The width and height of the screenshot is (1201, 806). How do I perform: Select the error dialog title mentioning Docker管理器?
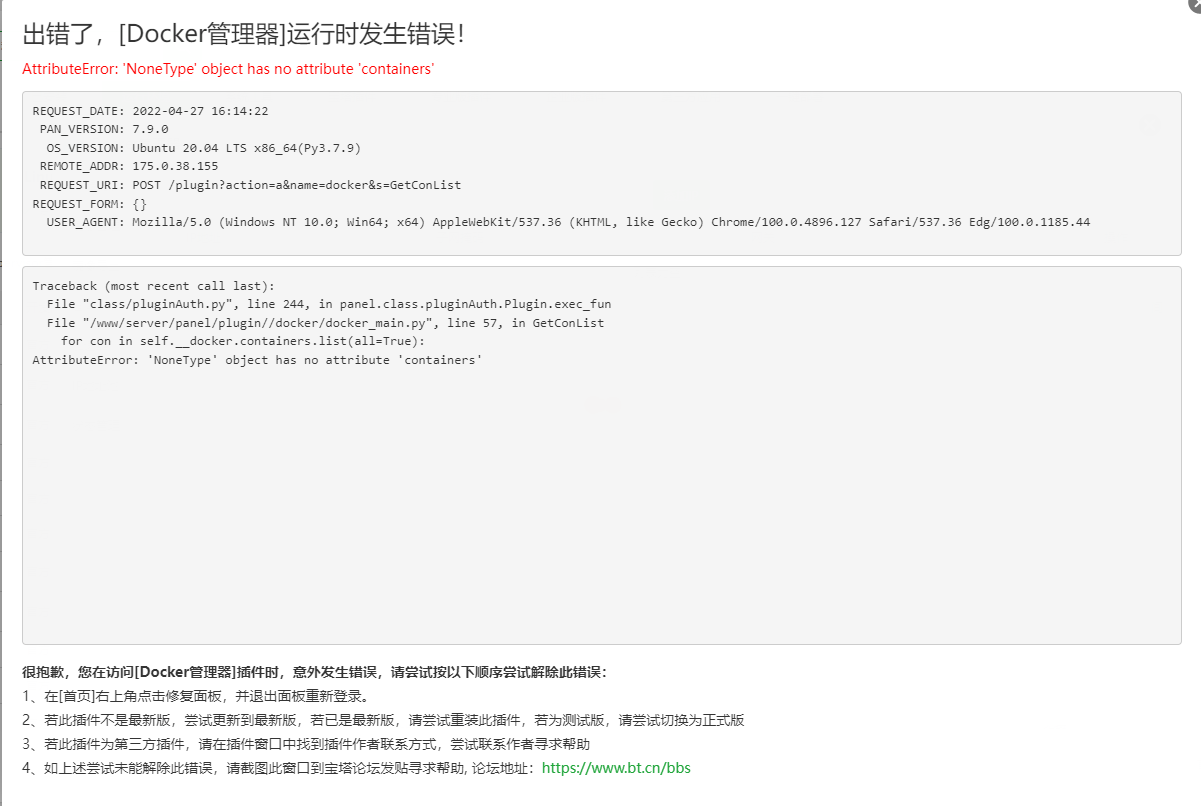pyautogui.click(x=243, y=34)
